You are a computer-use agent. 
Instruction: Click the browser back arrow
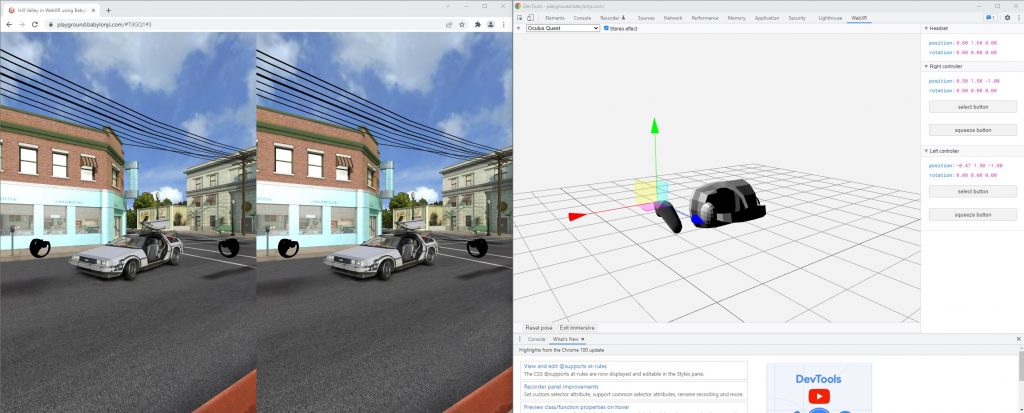(9, 24)
